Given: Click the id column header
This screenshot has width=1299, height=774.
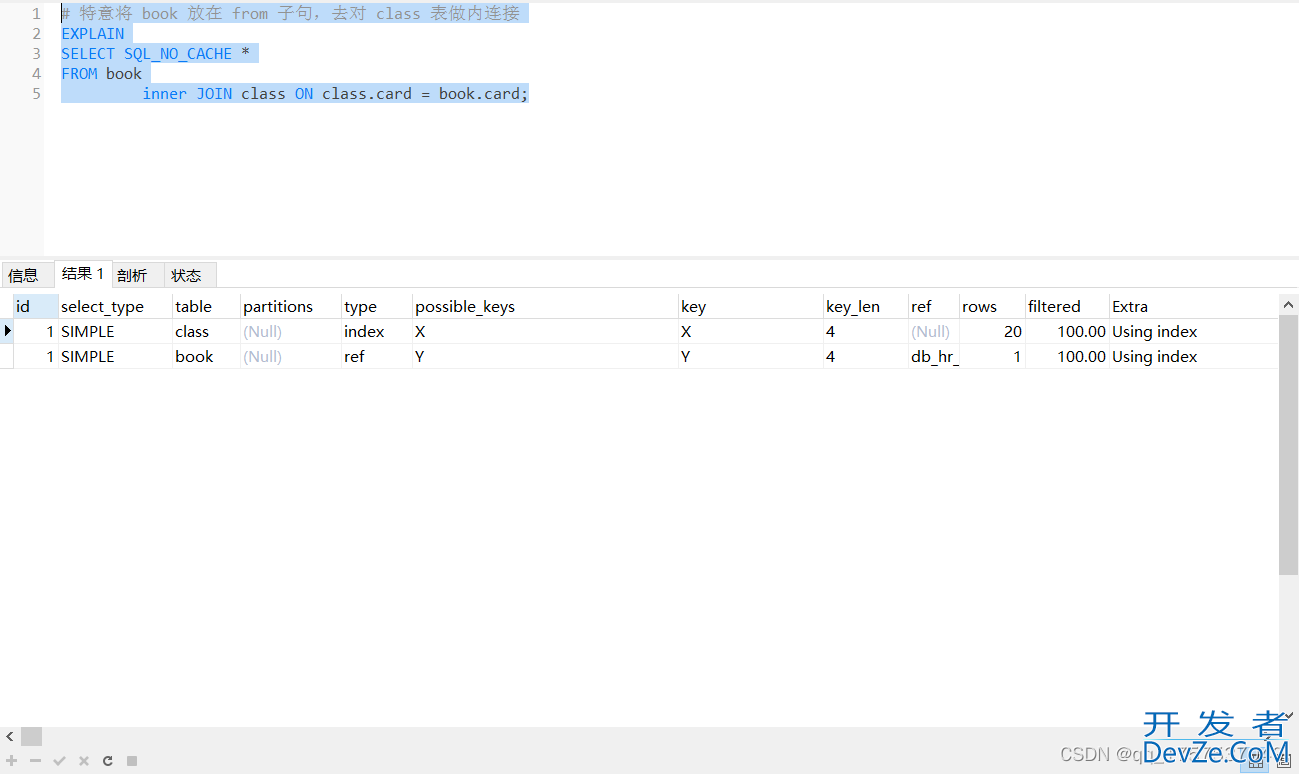Looking at the screenshot, I should point(35,306).
